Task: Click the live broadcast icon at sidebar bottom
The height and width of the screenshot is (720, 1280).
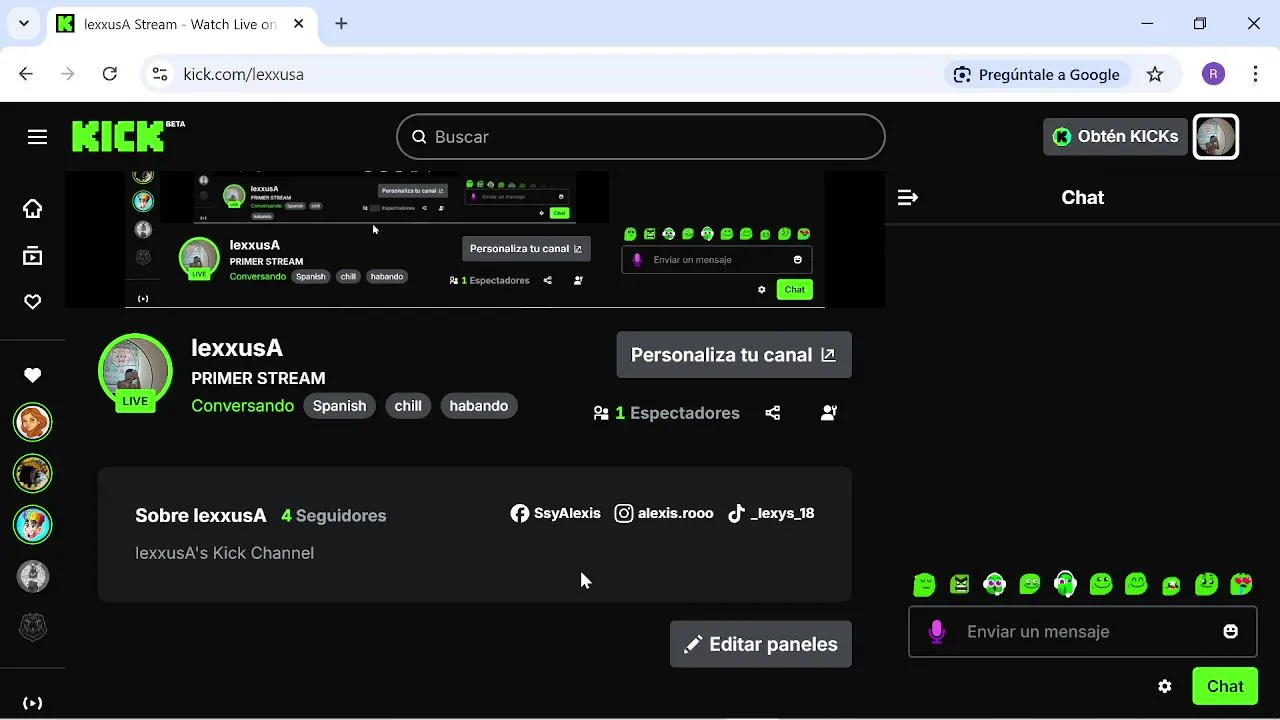Action: click(33, 703)
